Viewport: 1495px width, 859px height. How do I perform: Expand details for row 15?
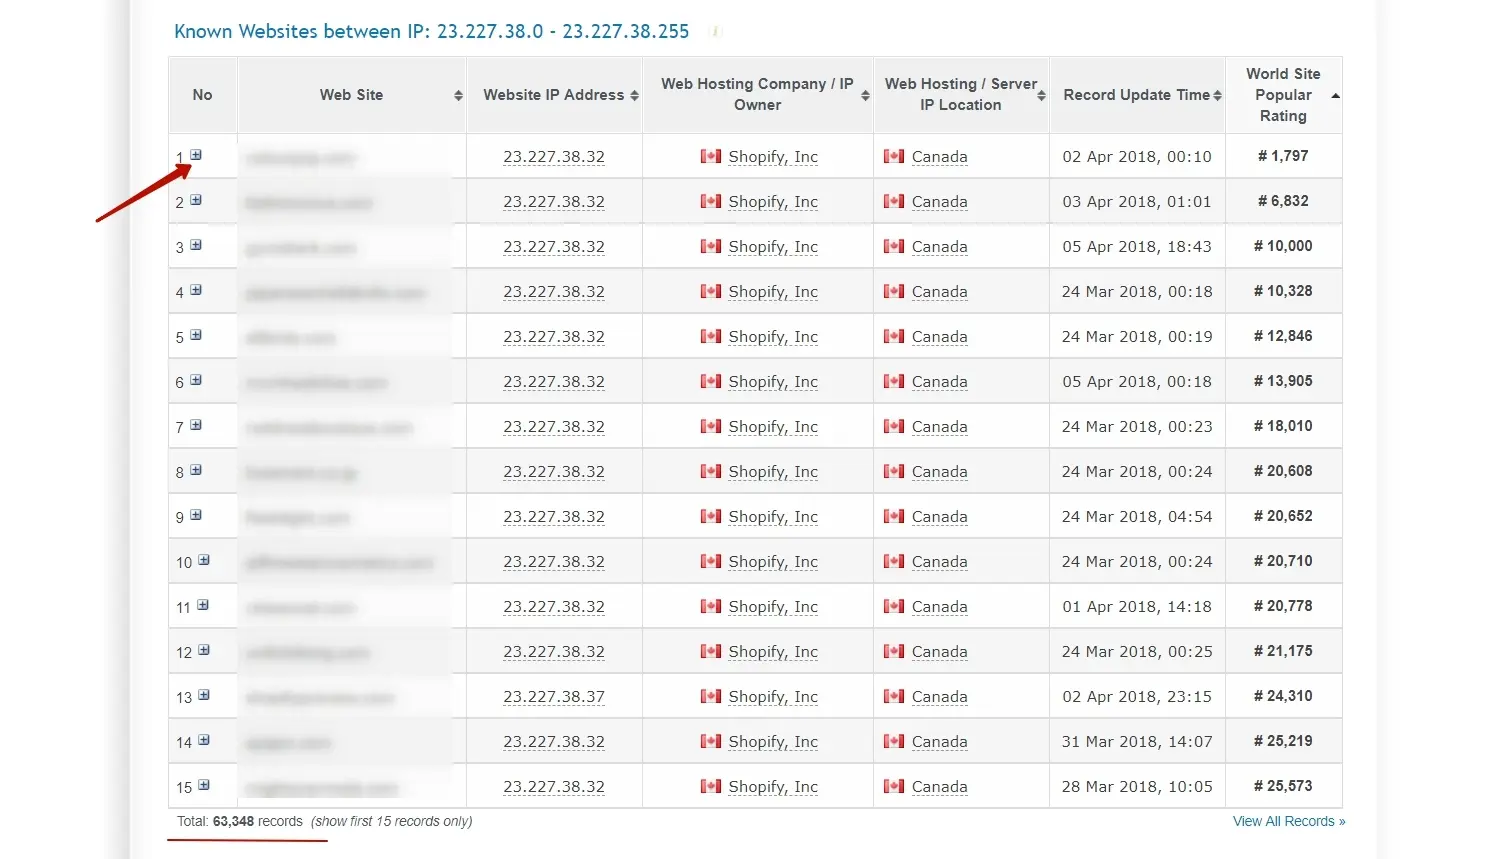click(204, 785)
